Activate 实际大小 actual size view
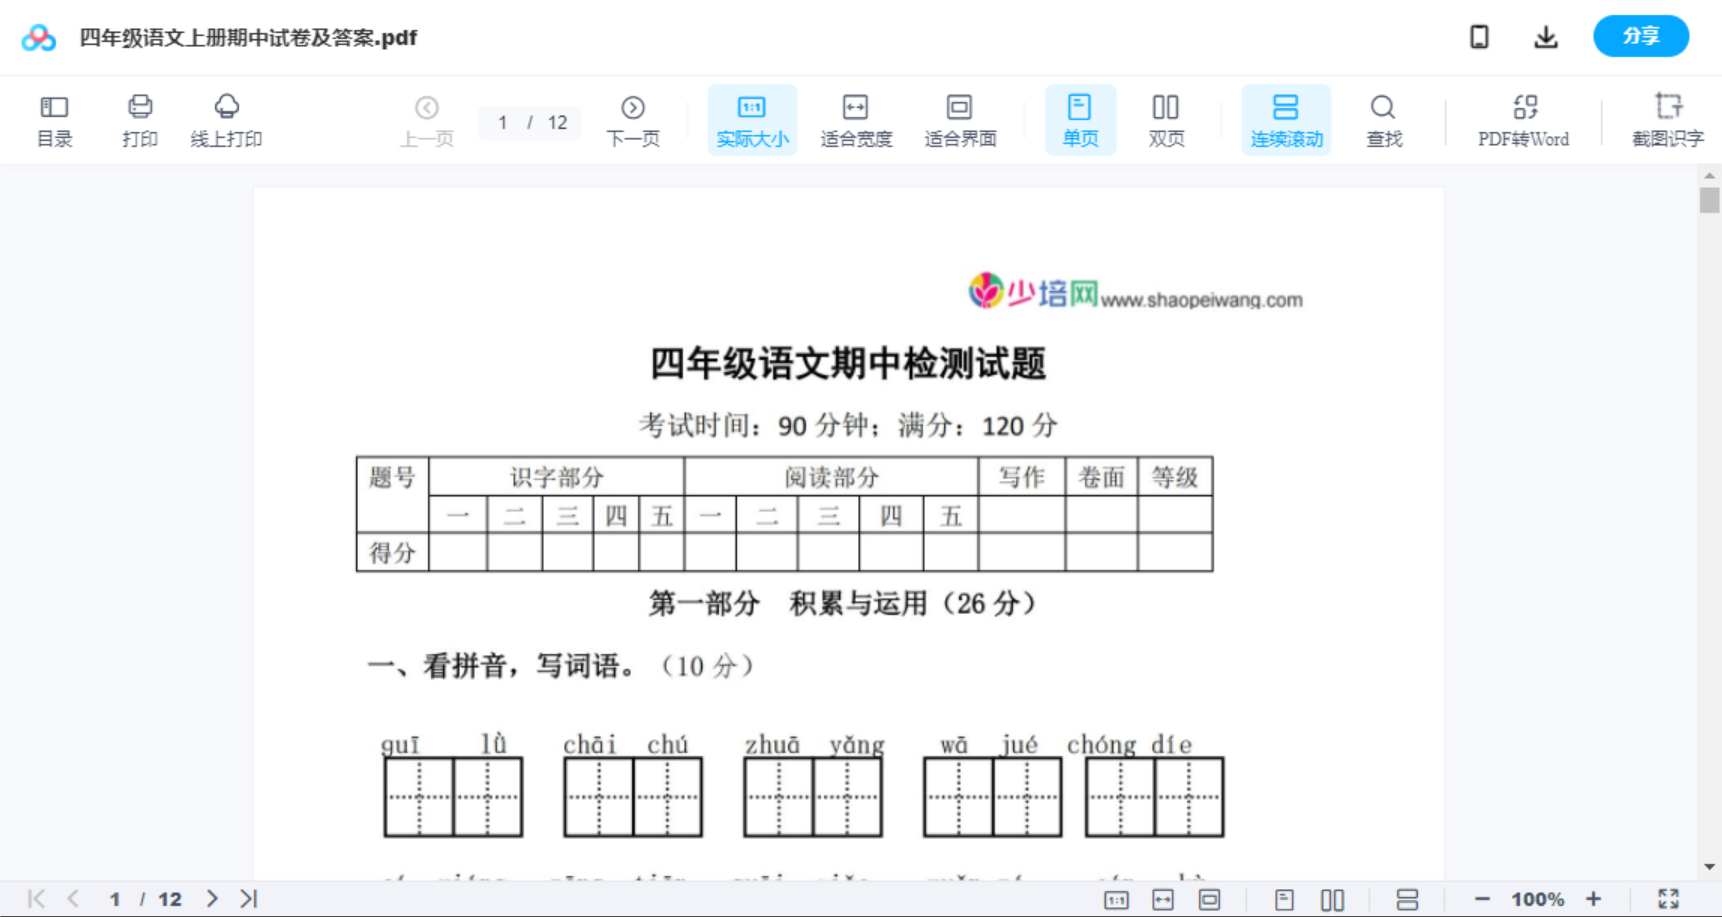 751,119
